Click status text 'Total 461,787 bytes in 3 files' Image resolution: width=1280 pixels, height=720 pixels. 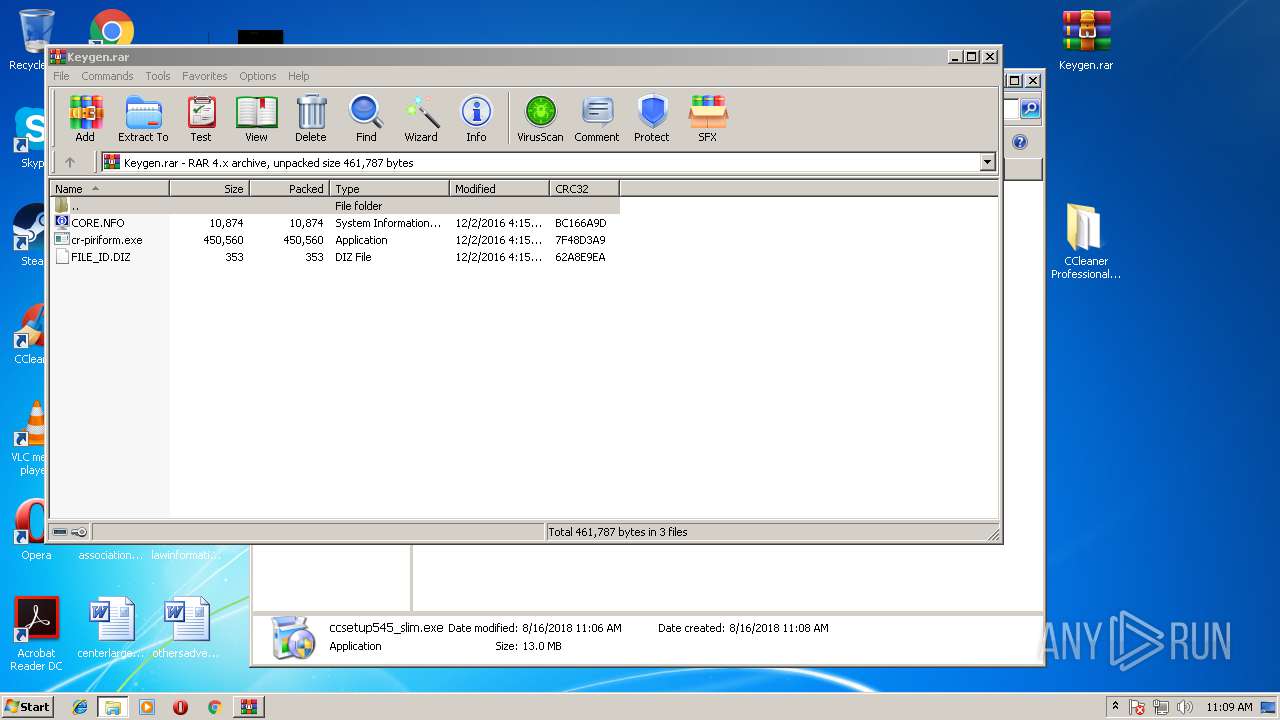pos(617,532)
